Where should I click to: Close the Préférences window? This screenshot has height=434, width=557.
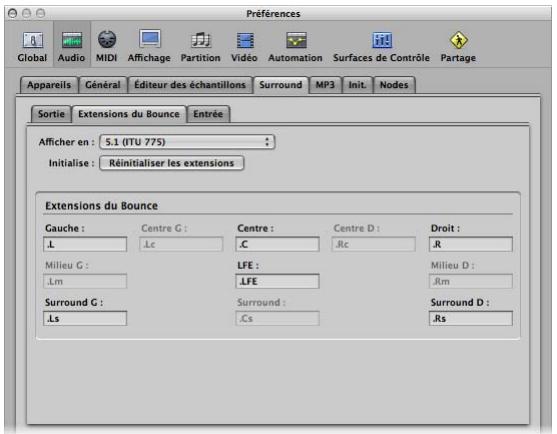[13, 13]
